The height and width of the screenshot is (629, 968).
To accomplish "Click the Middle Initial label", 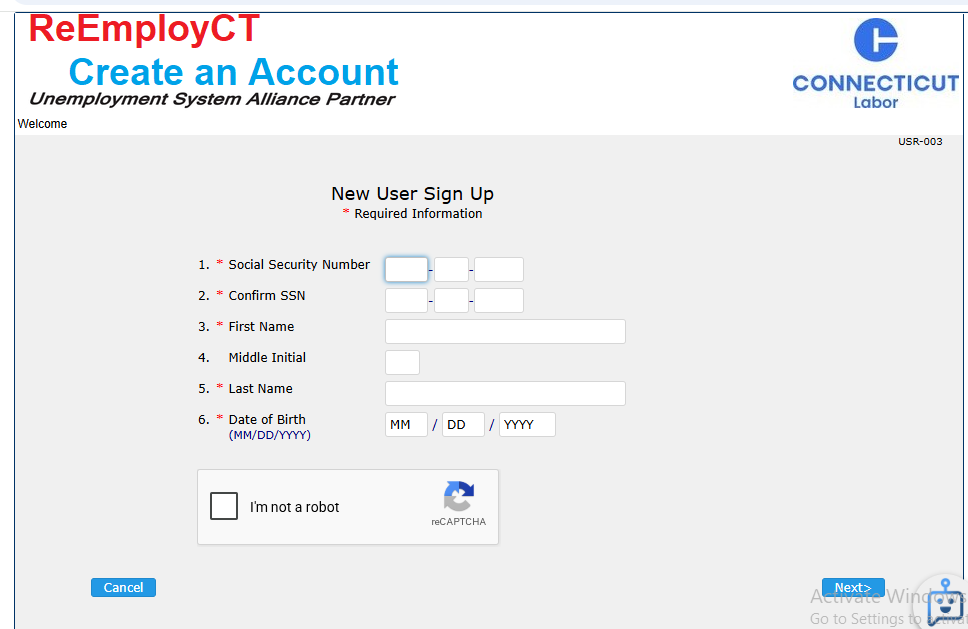I will pyautogui.click(x=267, y=357).
